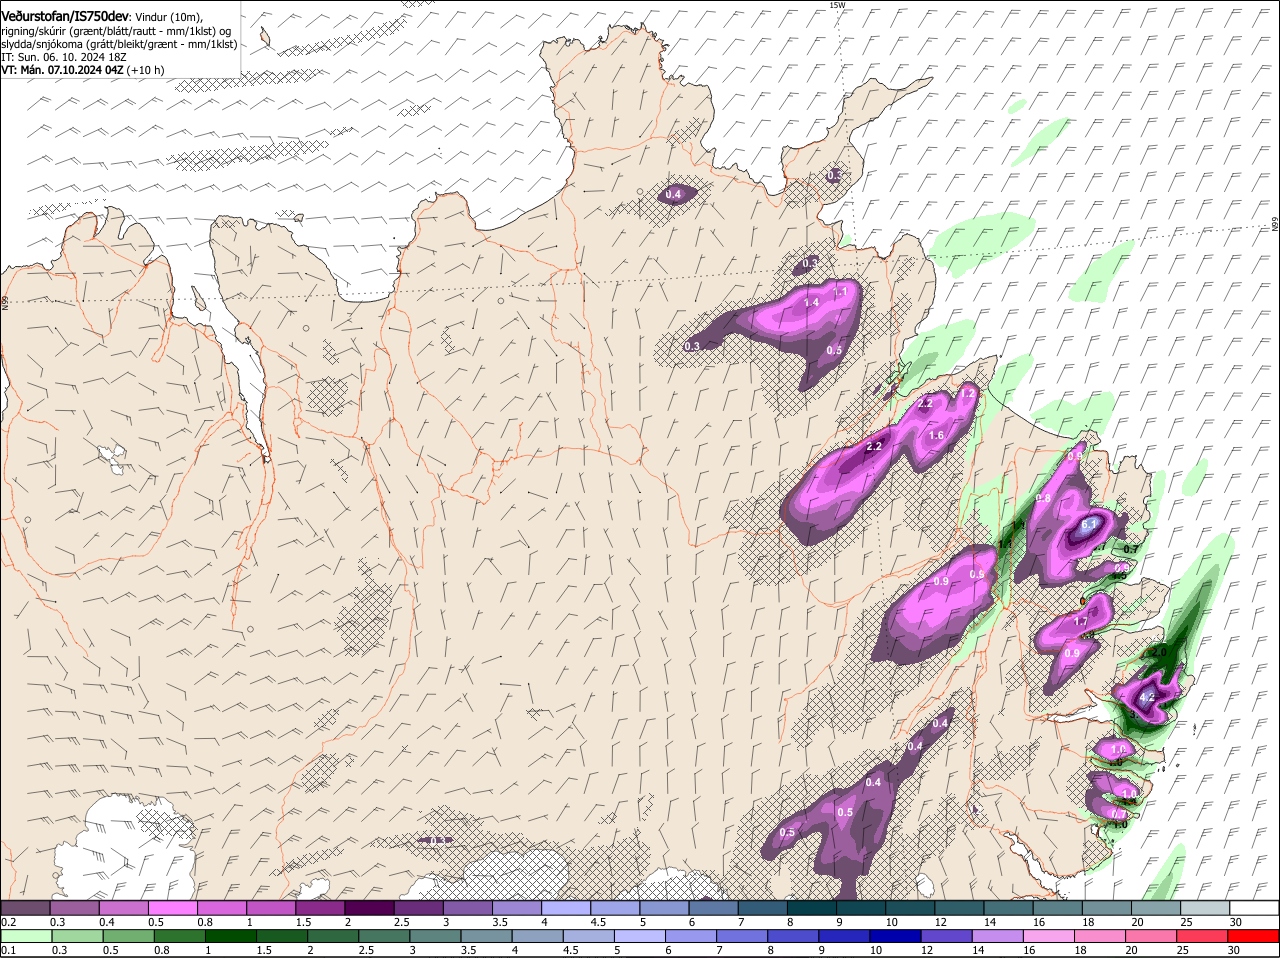This screenshot has height=958, width=1280.
Task: Click the Veðurstofan/IS750dev title text
Action: tap(65, 15)
